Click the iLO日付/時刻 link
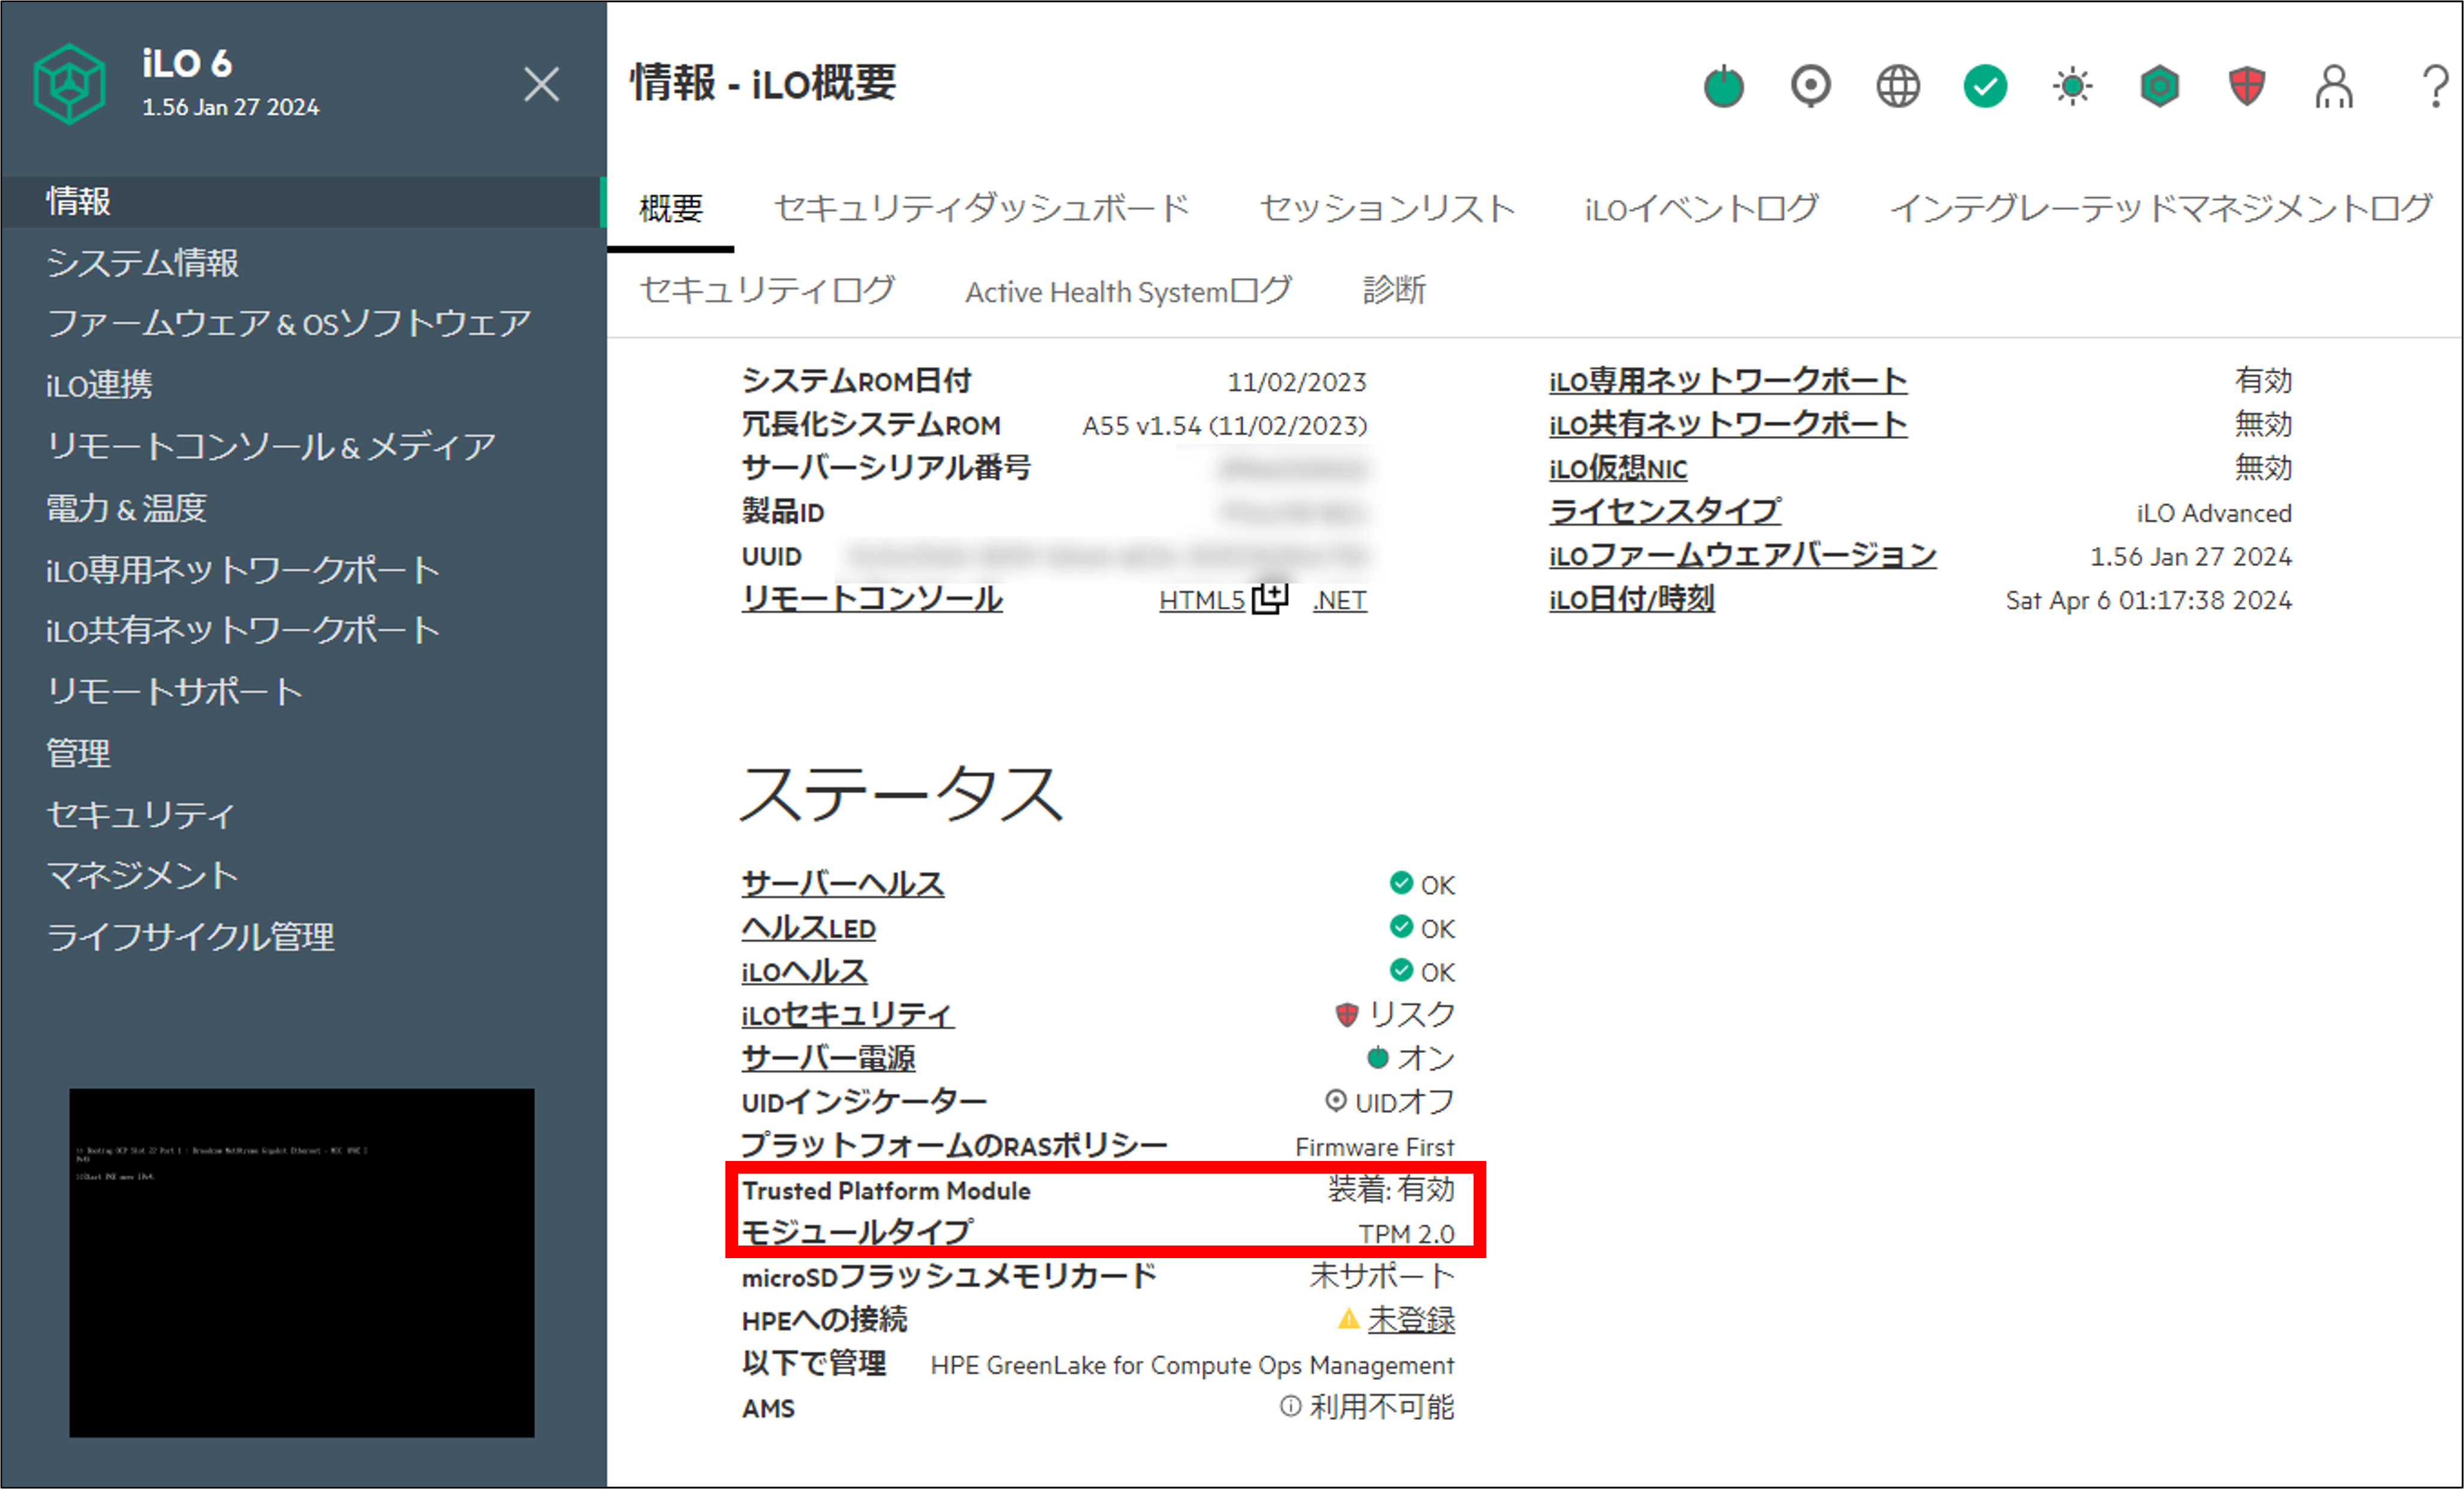The width and height of the screenshot is (2464, 1489). pos(1632,600)
